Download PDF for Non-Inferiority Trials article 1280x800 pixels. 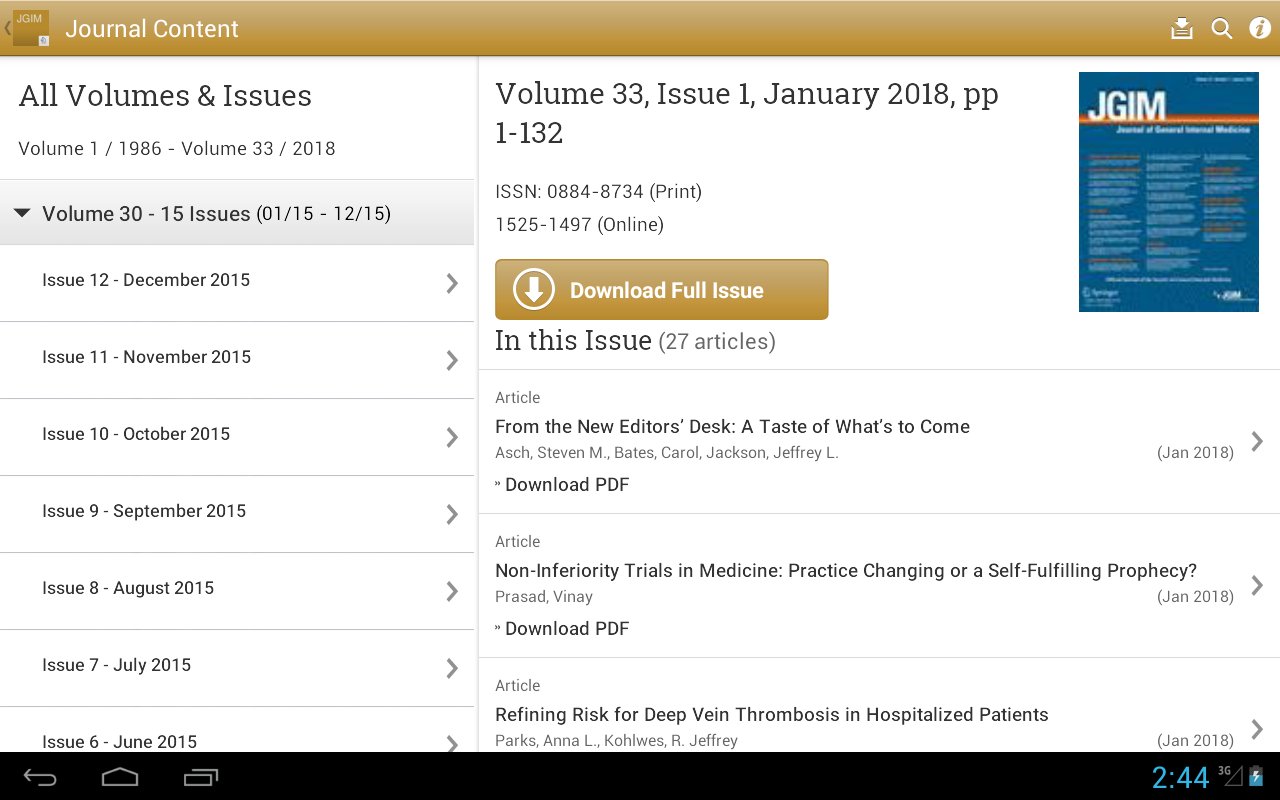click(x=566, y=628)
